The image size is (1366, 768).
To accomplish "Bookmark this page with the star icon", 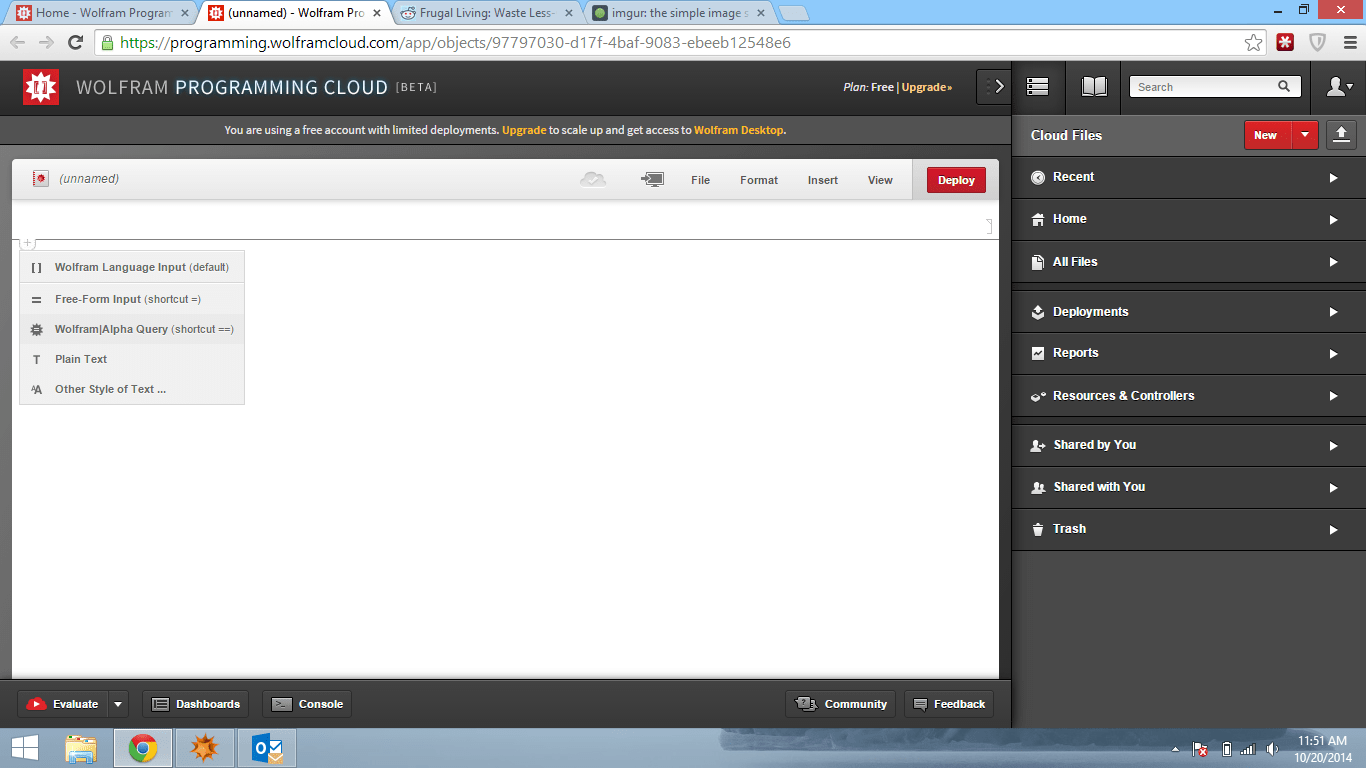I will (1253, 42).
